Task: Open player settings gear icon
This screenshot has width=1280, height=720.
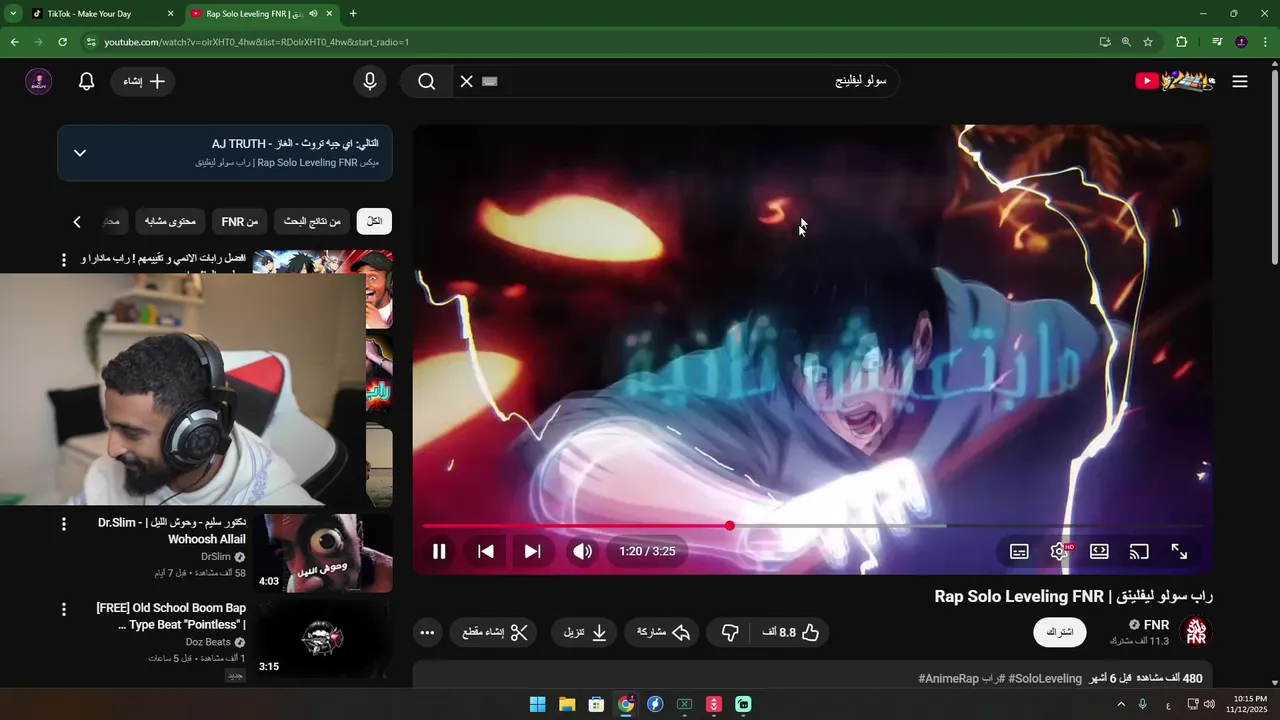Action: [1060, 551]
